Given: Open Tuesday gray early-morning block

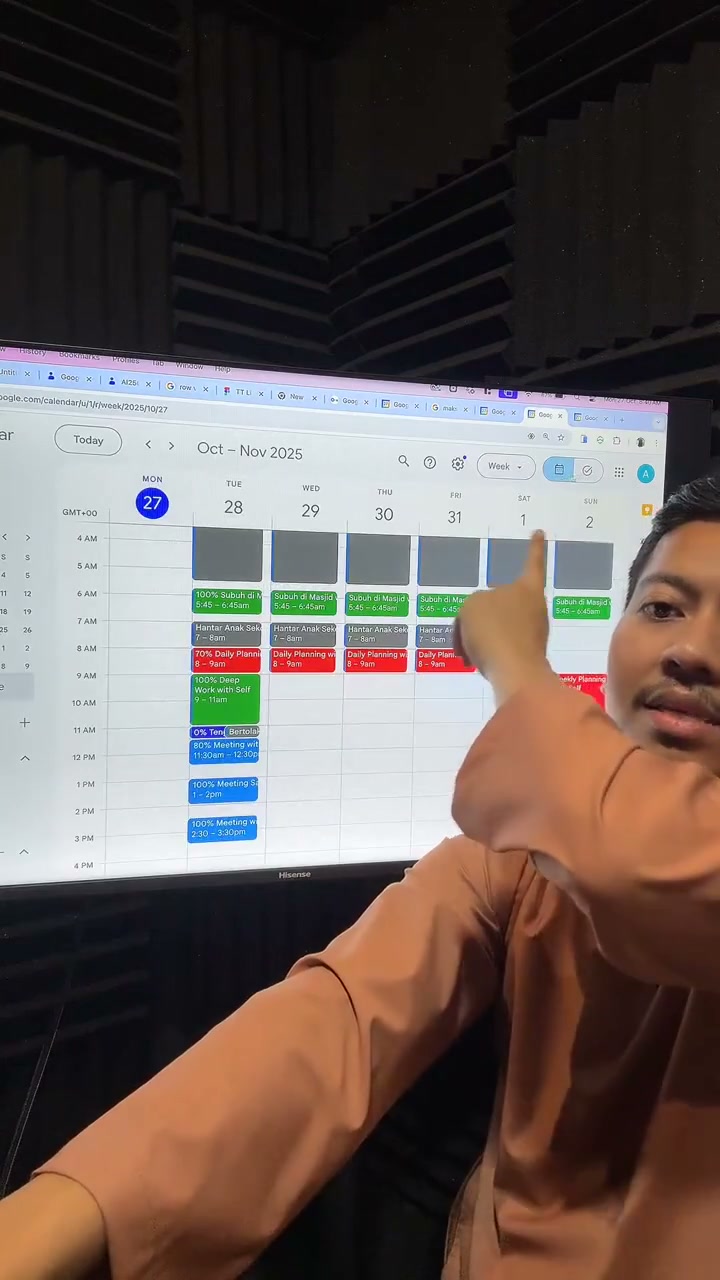Looking at the screenshot, I should (x=228, y=556).
